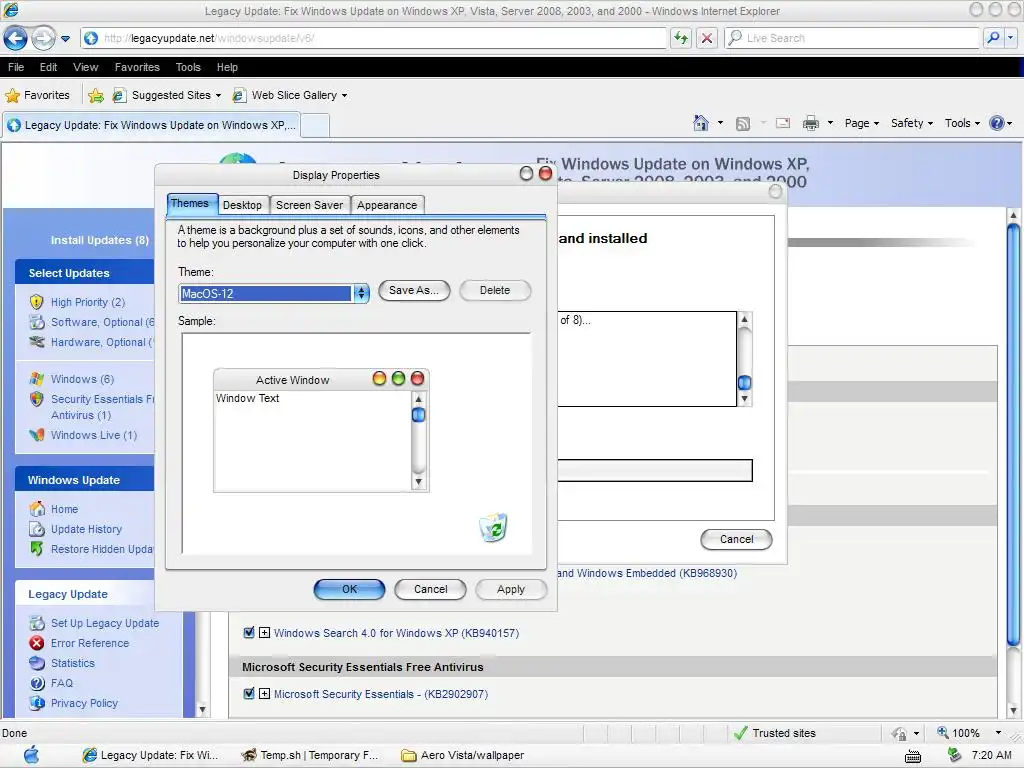Print the page using the printer icon
This screenshot has width=1024, height=768.
[x=810, y=123]
